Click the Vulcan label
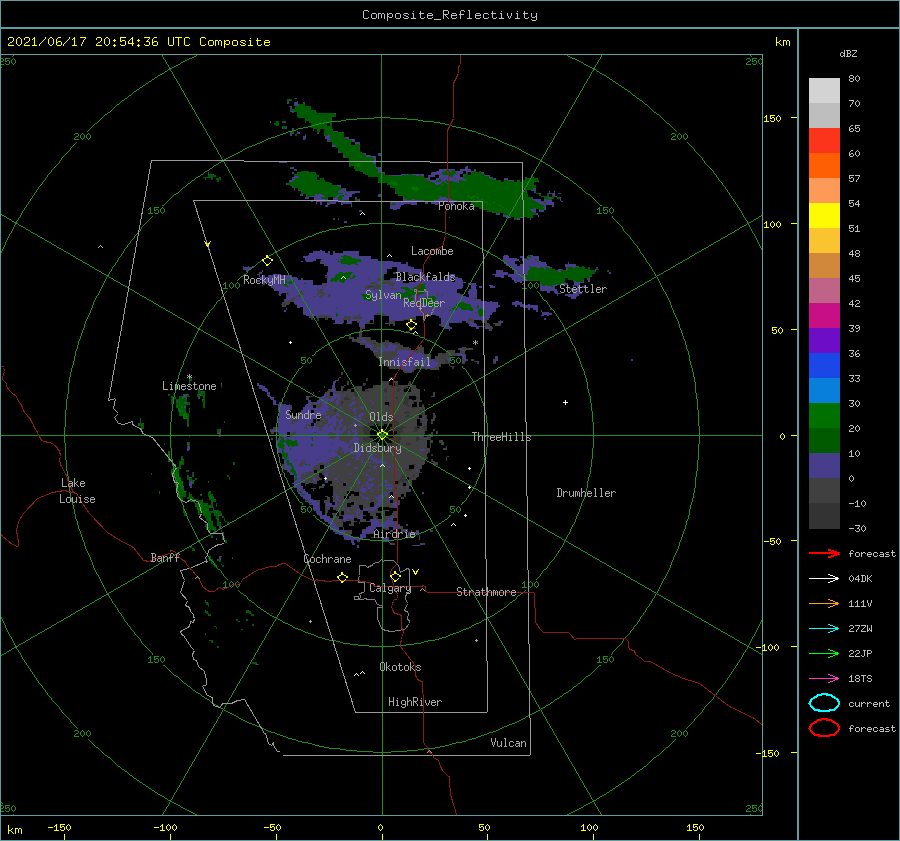Image resolution: width=900 pixels, height=841 pixels. click(x=509, y=743)
